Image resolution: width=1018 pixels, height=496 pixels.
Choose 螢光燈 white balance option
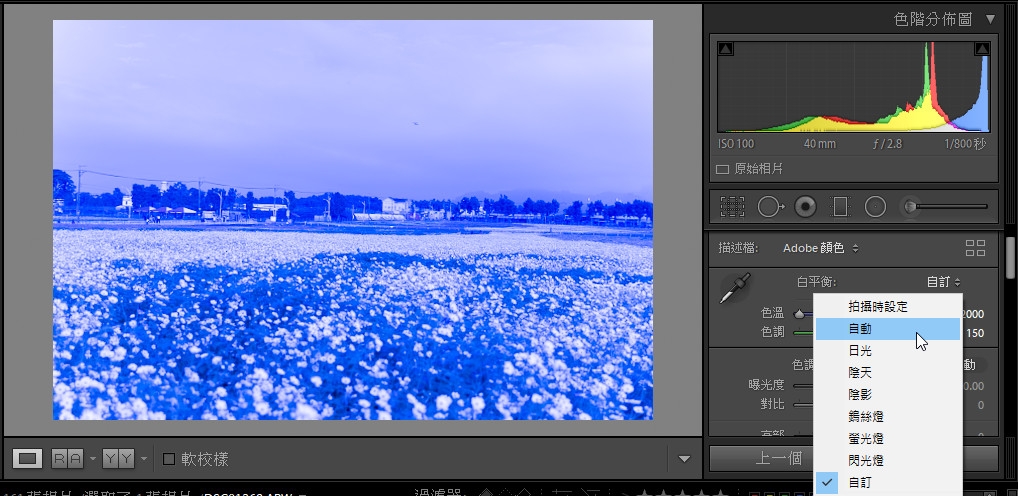click(888, 438)
